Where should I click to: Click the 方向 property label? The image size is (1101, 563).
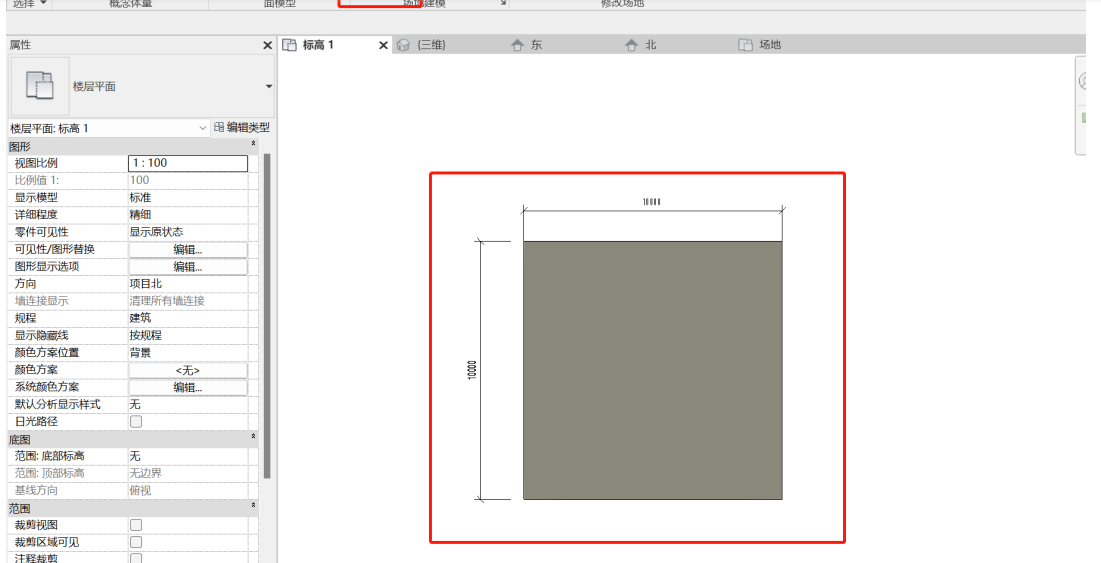click(x=25, y=284)
